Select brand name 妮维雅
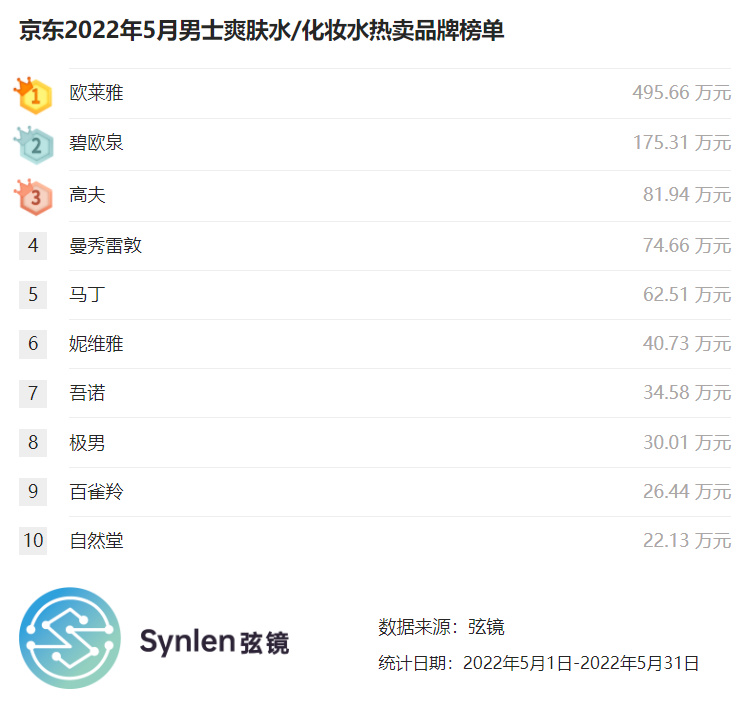Screen dimensions: 749x702 pyautogui.click(x=96, y=344)
